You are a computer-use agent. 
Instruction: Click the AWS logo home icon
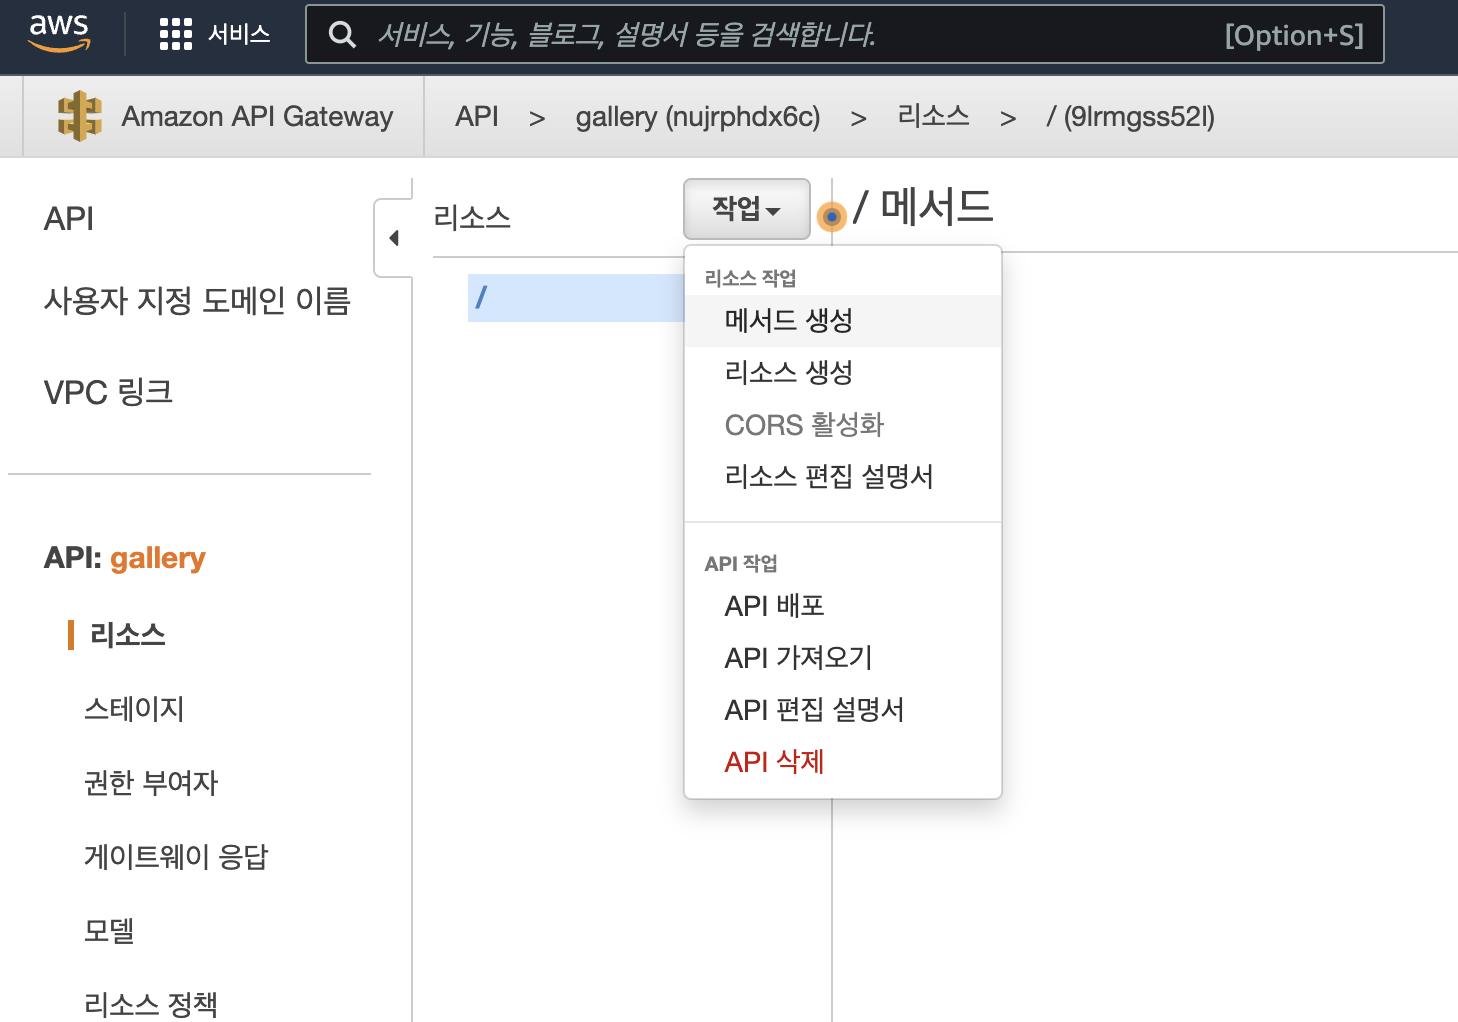tap(59, 33)
